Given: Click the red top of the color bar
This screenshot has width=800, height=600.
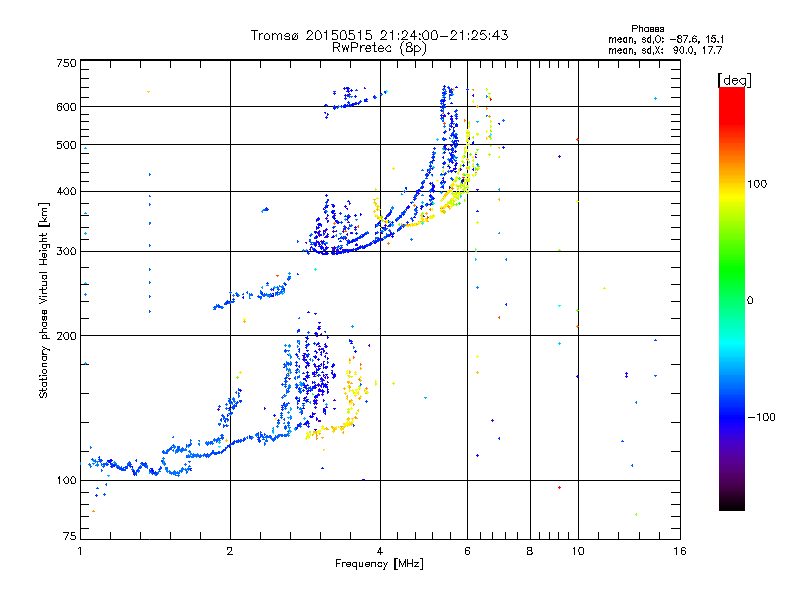Looking at the screenshot, I should pyautogui.click(x=732, y=98).
